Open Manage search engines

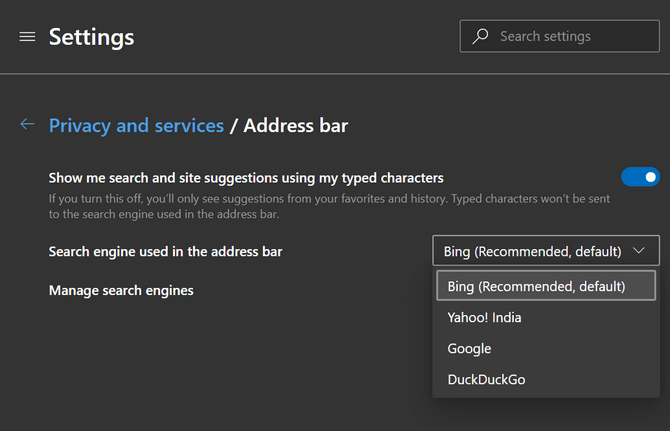click(x=121, y=290)
